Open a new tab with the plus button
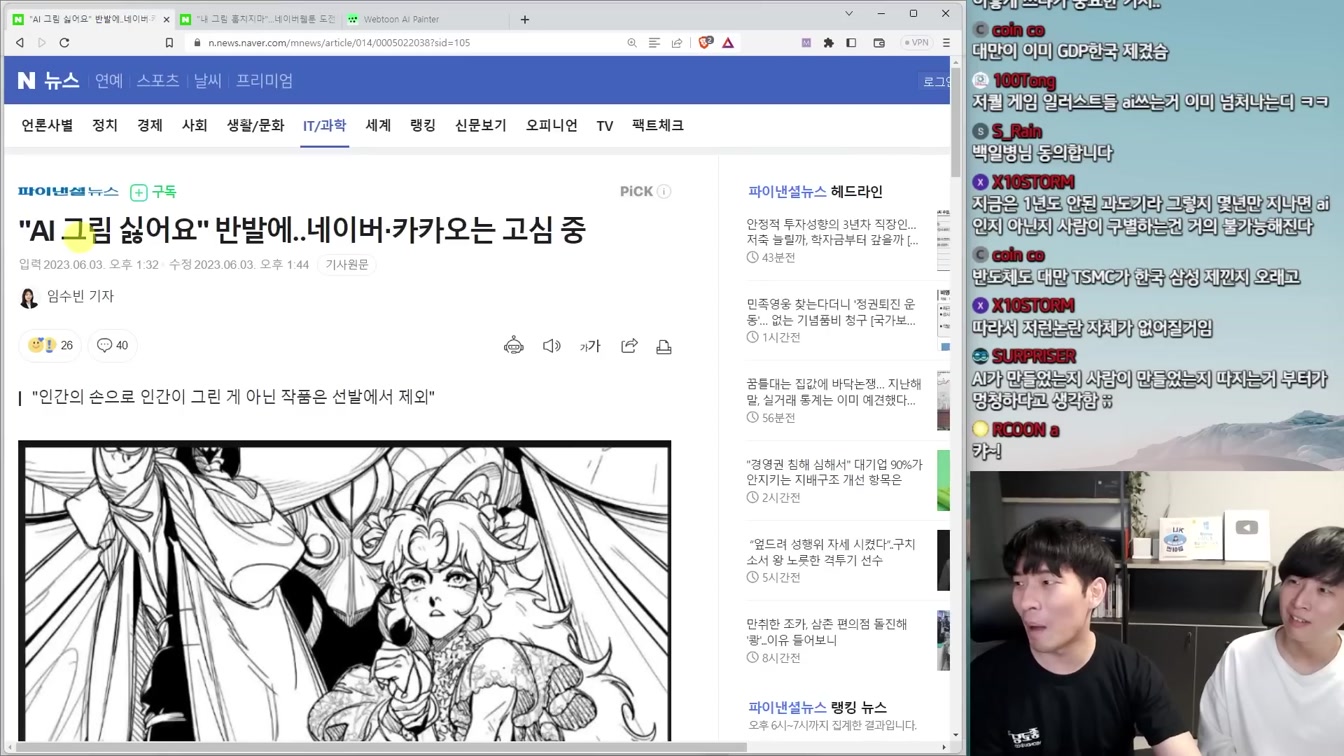The height and width of the screenshot is (756, 1344). point(525,19)
